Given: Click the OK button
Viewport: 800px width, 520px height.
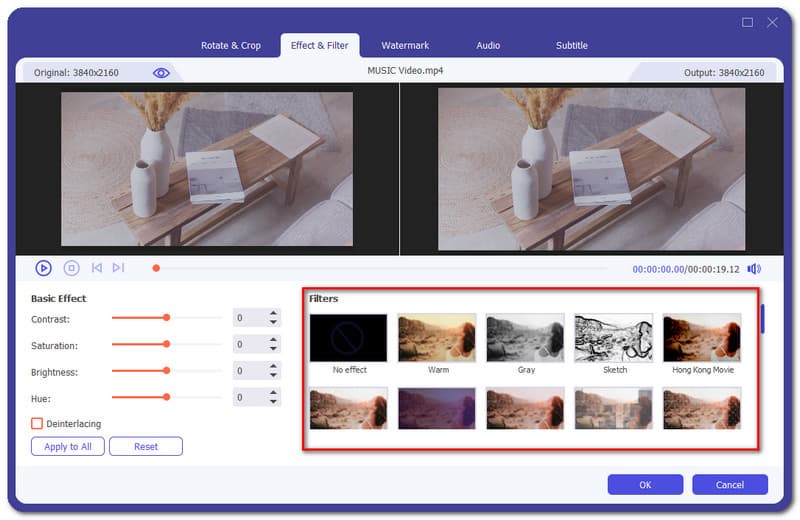Looking at the screenshot, I should pyautogui.click(x=645, y=484).
